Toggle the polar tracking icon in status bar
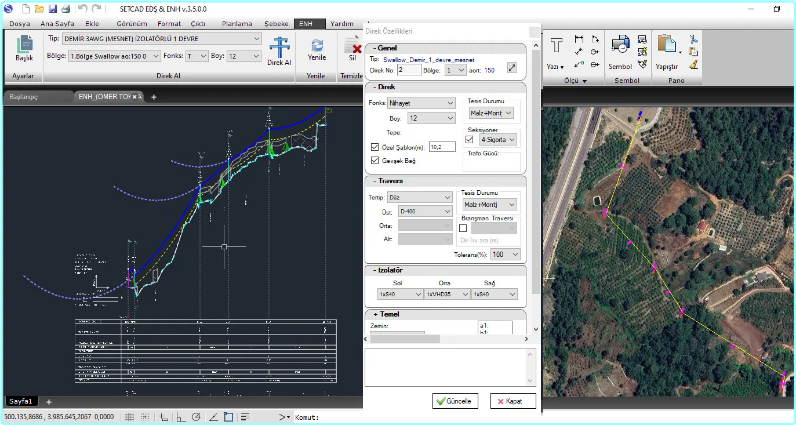This screenshot has height=425, width=796. point(196,417)
